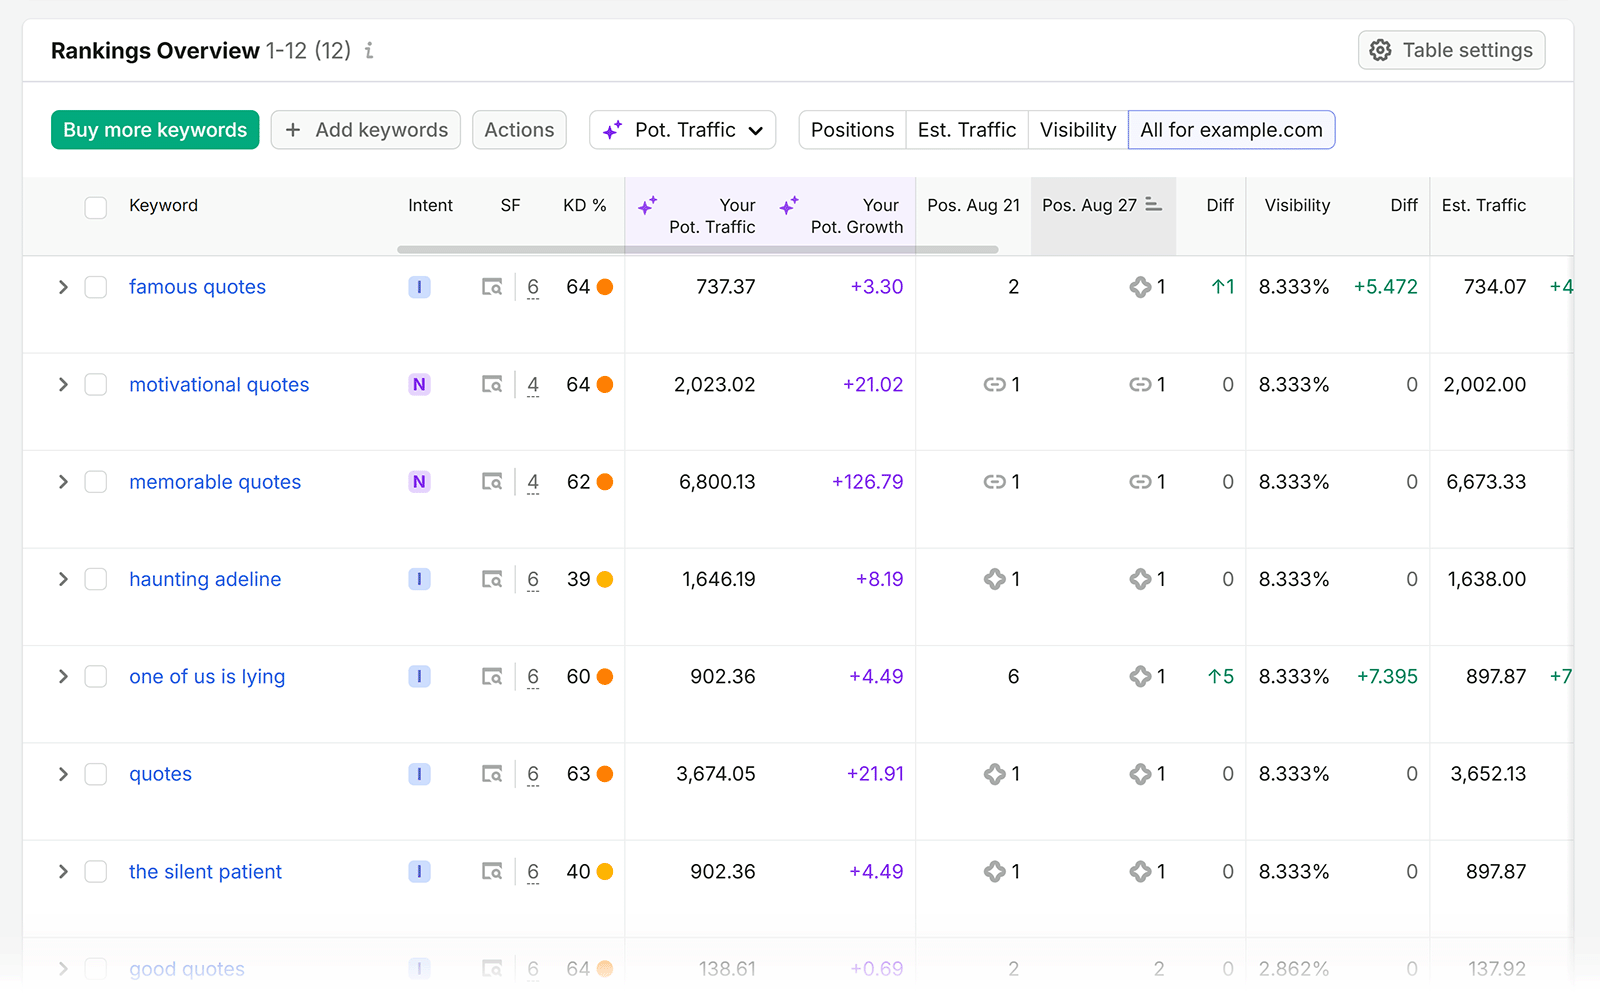Viewport: 1600px width, 997px height.
Task: Switch to the Positions tab
Action: point(852,130)
